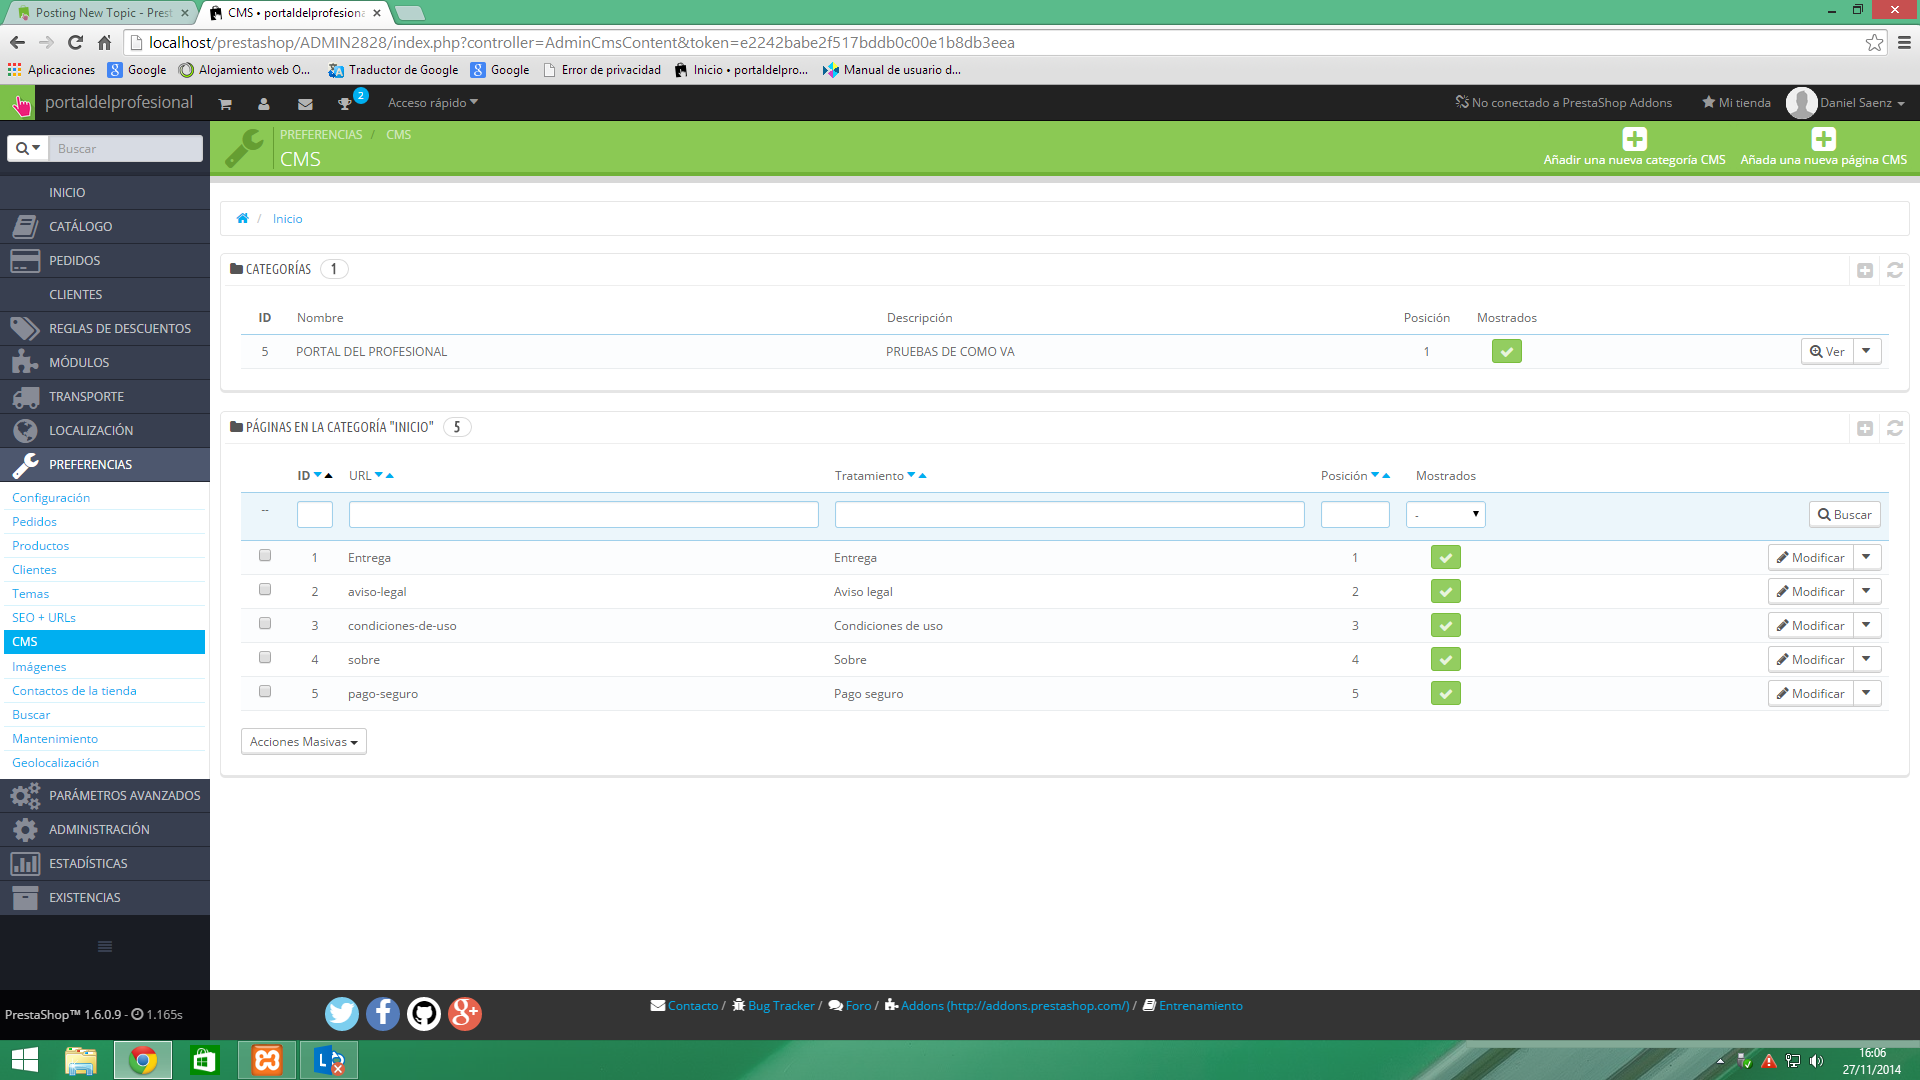Screen dimensions: 1920x1080
Task: Click the URL filter input field
Action: tap(583, 514)
